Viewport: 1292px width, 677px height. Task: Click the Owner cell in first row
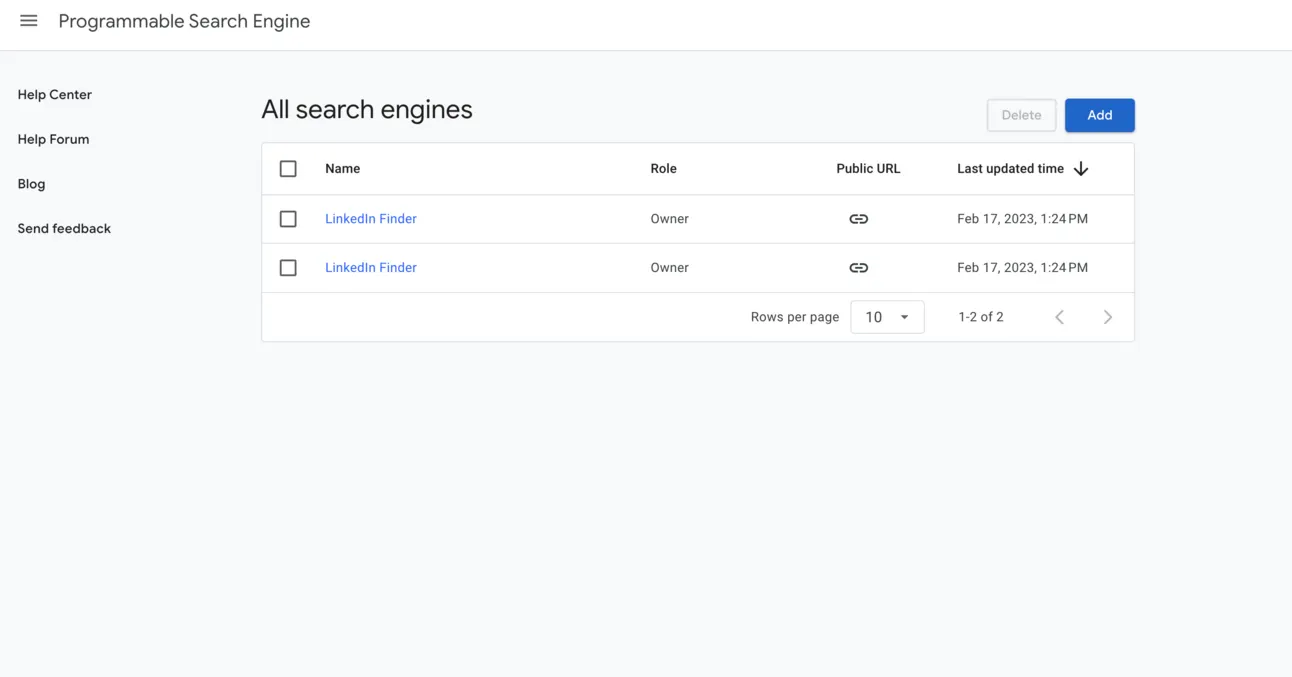[669, 219]
